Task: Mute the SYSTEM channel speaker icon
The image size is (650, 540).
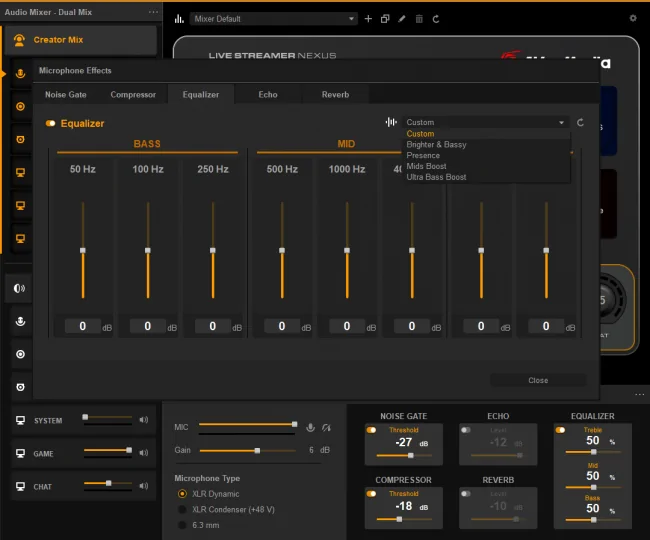Action: [143, 420]
